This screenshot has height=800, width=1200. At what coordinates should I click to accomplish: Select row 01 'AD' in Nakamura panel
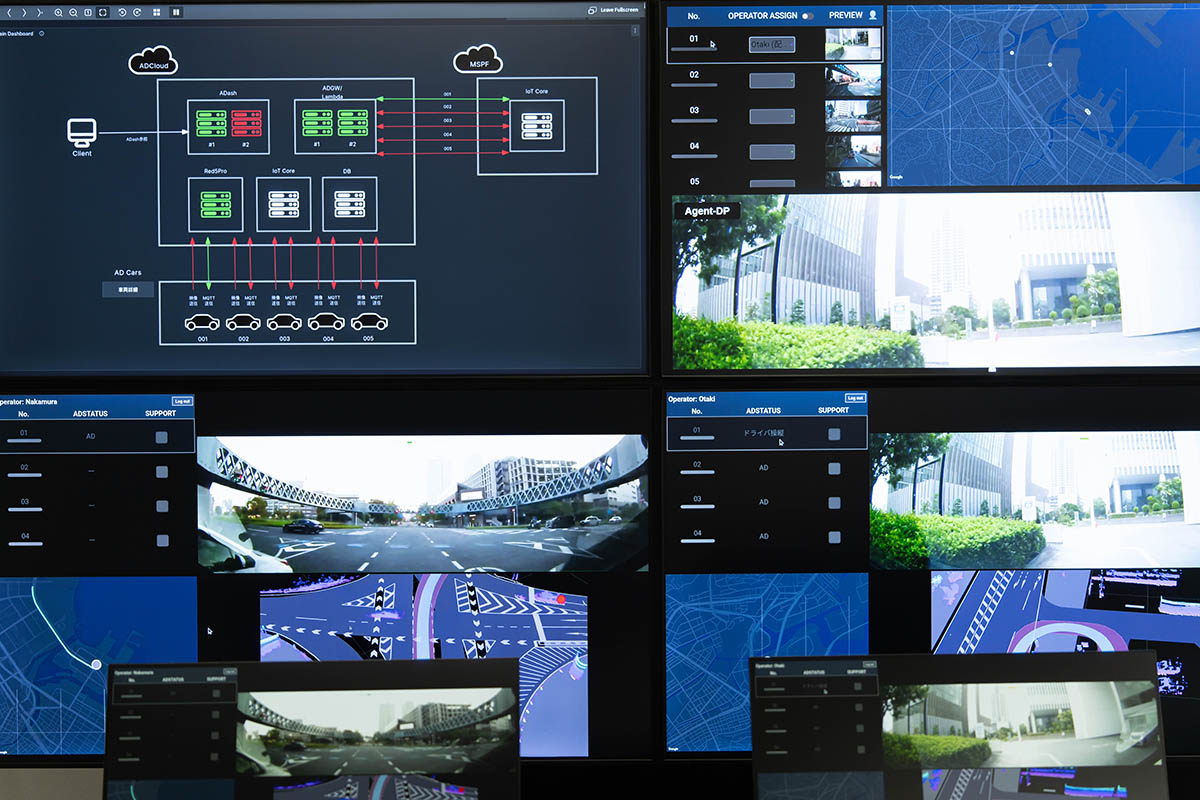click(x=97, y=436)
